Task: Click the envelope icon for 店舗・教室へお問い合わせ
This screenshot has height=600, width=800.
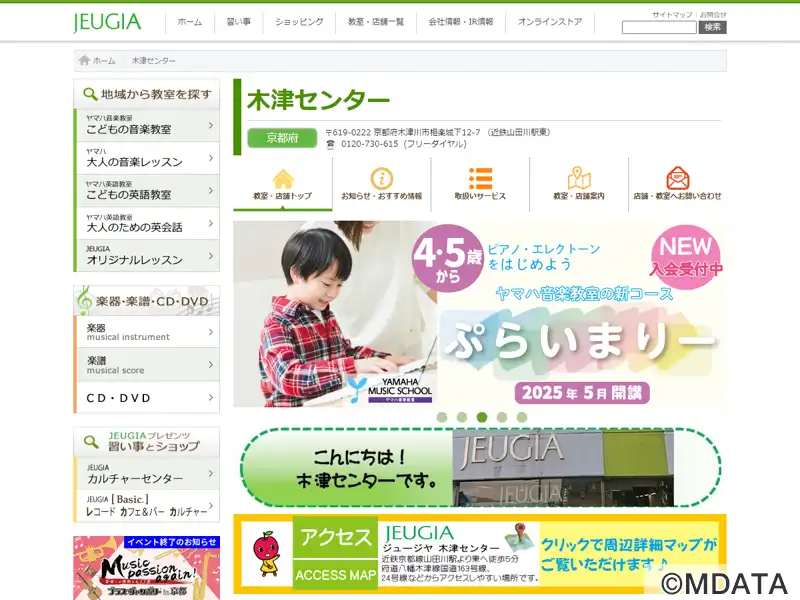Action: click(x=678, y=178)
